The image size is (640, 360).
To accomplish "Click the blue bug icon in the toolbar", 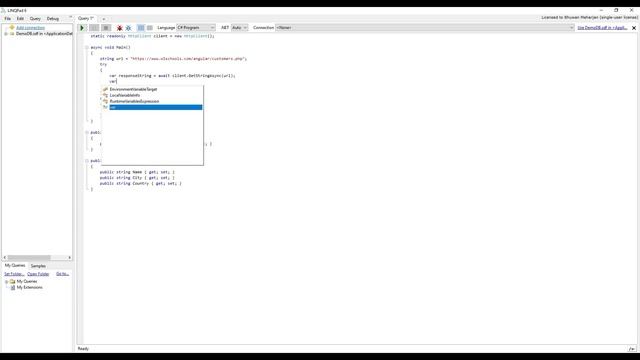I will [128, 28].
